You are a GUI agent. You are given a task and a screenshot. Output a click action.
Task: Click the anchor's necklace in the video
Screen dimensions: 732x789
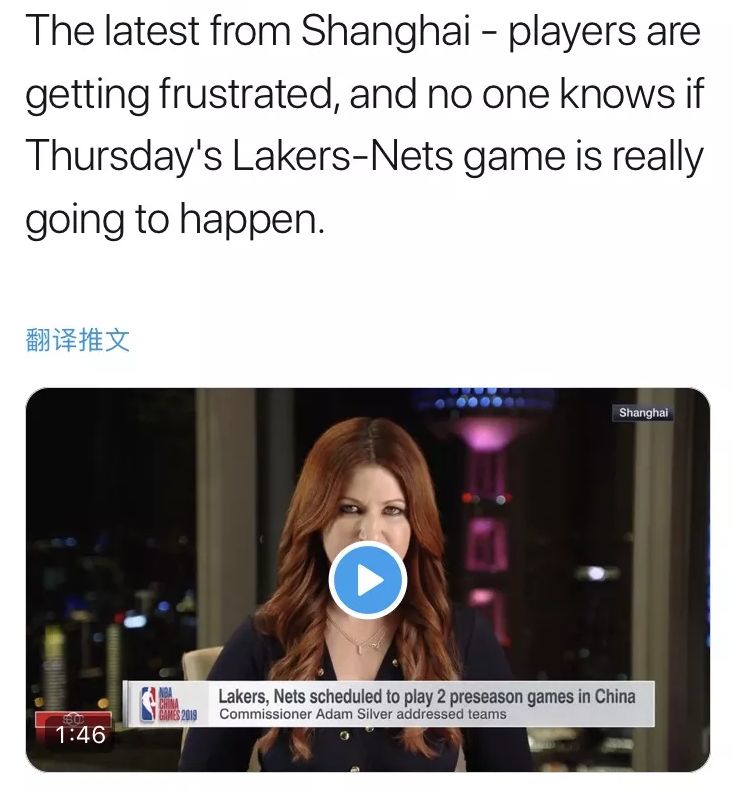(x=359, y=640)
